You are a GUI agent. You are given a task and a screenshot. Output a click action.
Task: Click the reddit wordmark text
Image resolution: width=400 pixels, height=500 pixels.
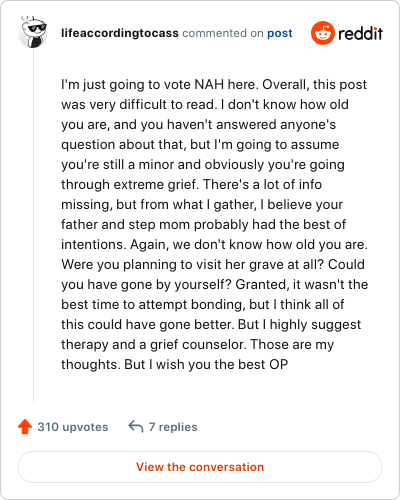click(x=360, y=33)
